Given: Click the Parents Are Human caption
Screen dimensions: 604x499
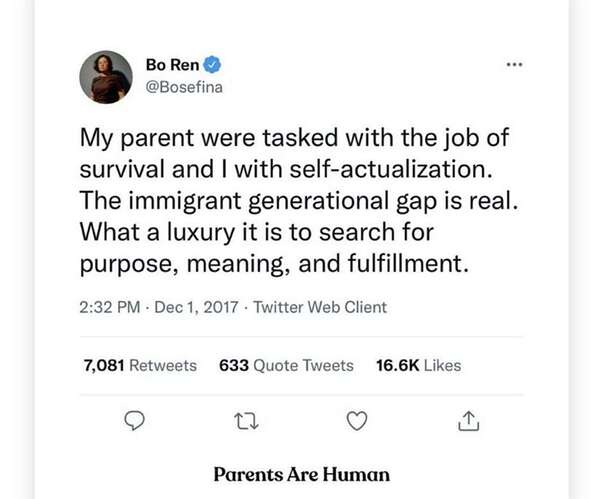Looking at the screenshot, I should [302, 474].
